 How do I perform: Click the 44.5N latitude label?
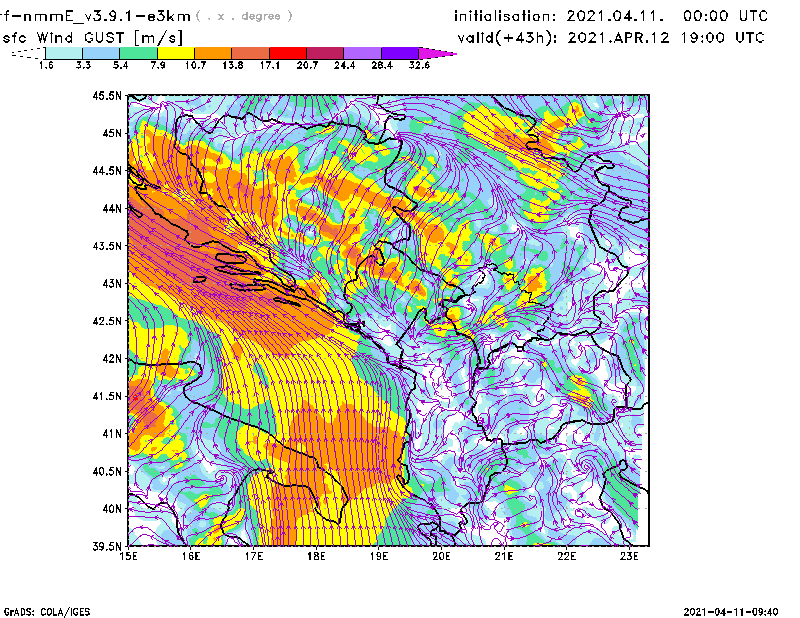click(107, 170)
